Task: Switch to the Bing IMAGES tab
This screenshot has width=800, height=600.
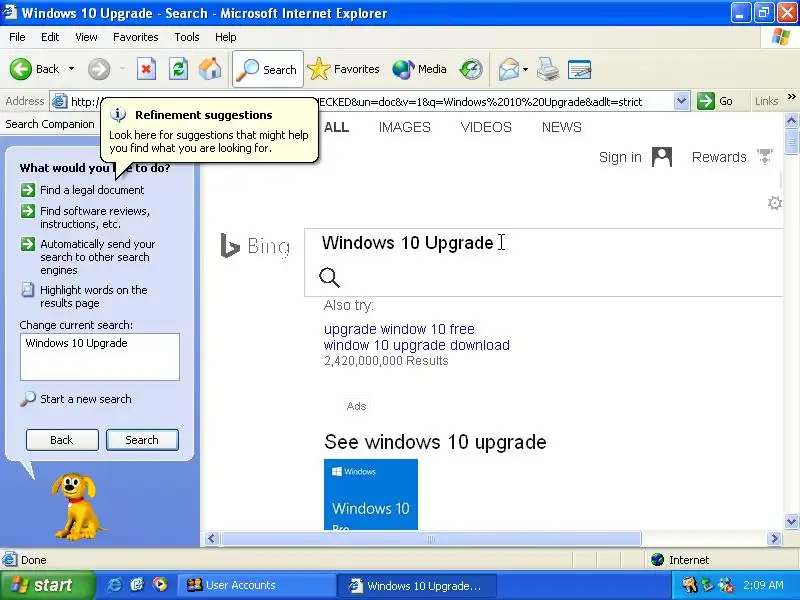Action: (x=405, y=127)
